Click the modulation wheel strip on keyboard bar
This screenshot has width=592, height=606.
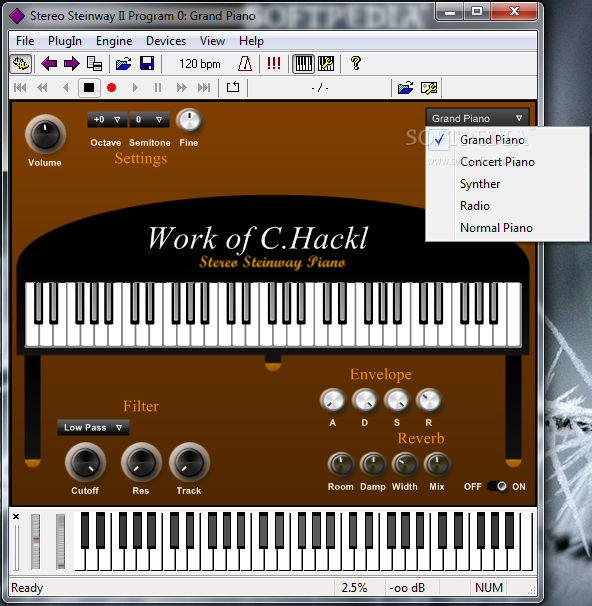pos(61,541)
